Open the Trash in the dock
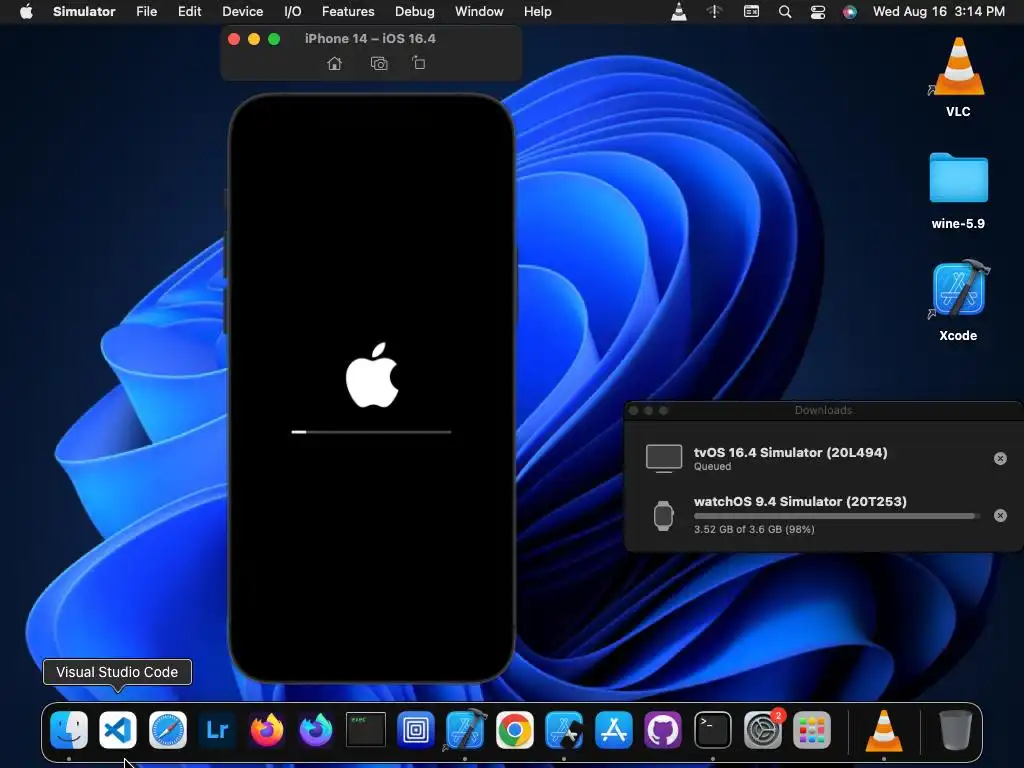This screenshot has height=768, width=1024. click(955, 729)
